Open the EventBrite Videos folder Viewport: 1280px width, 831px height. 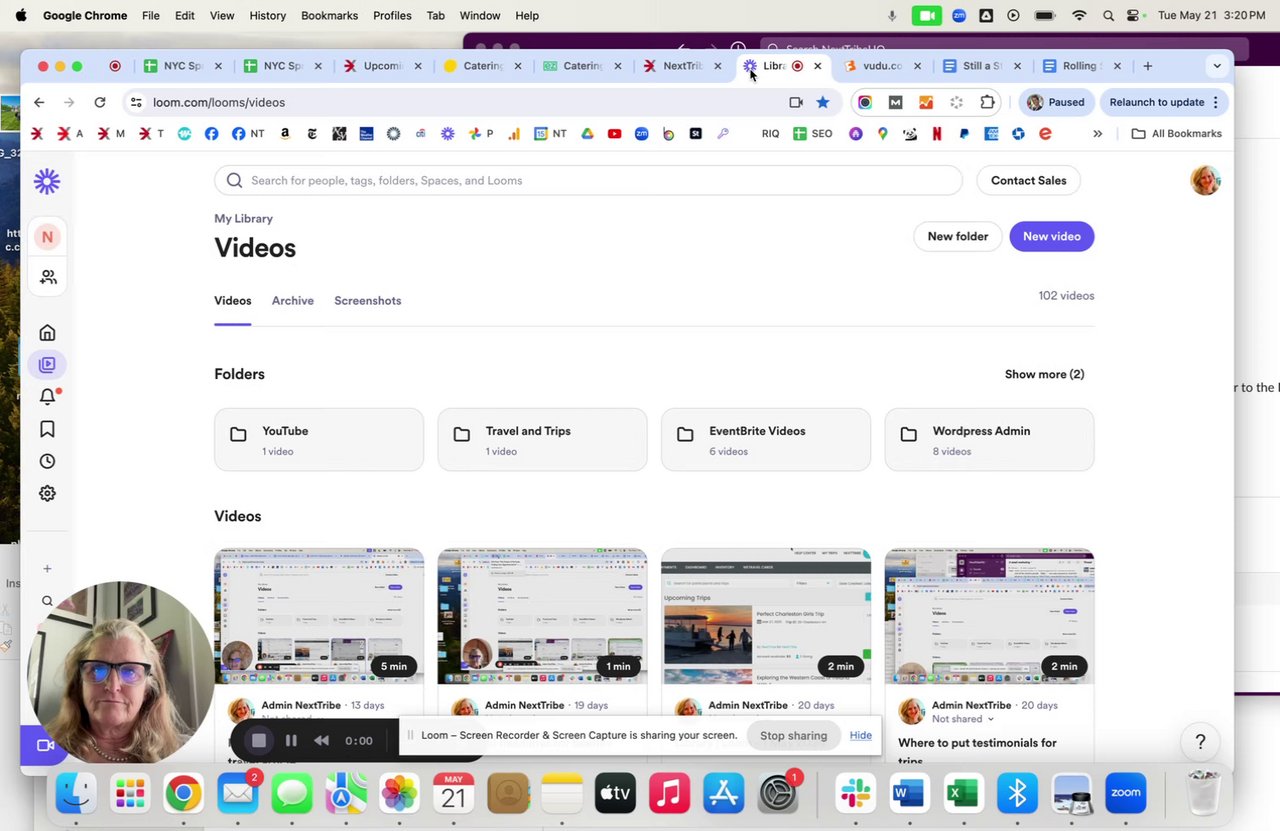pos(766,439)
